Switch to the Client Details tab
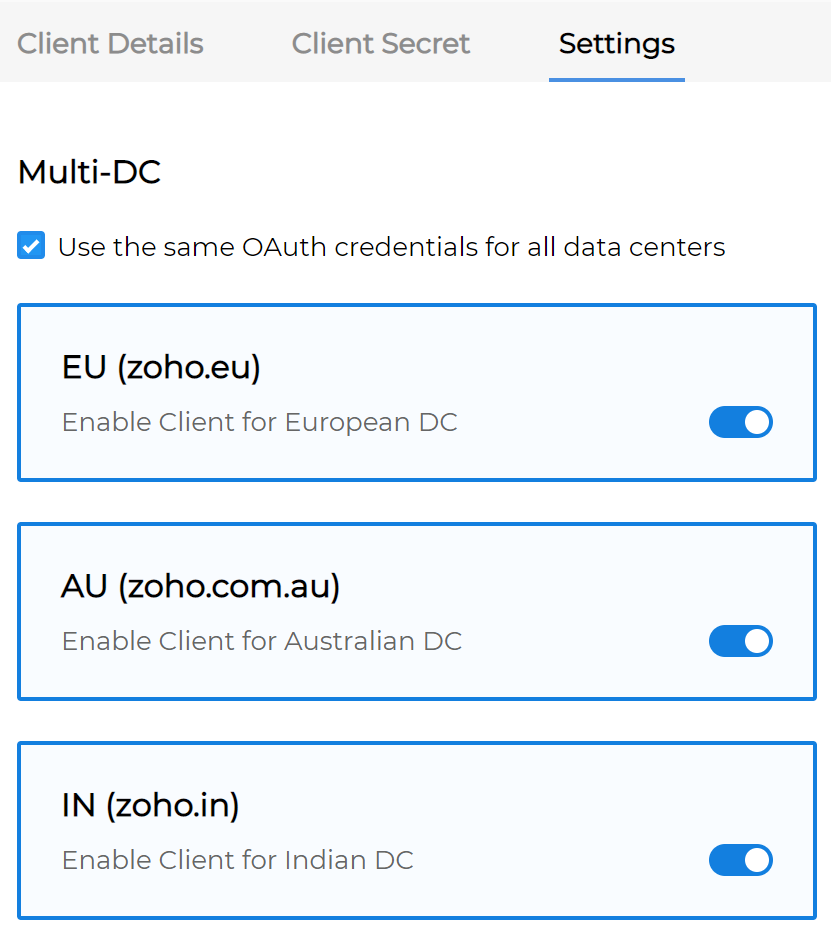 point(110,44)
